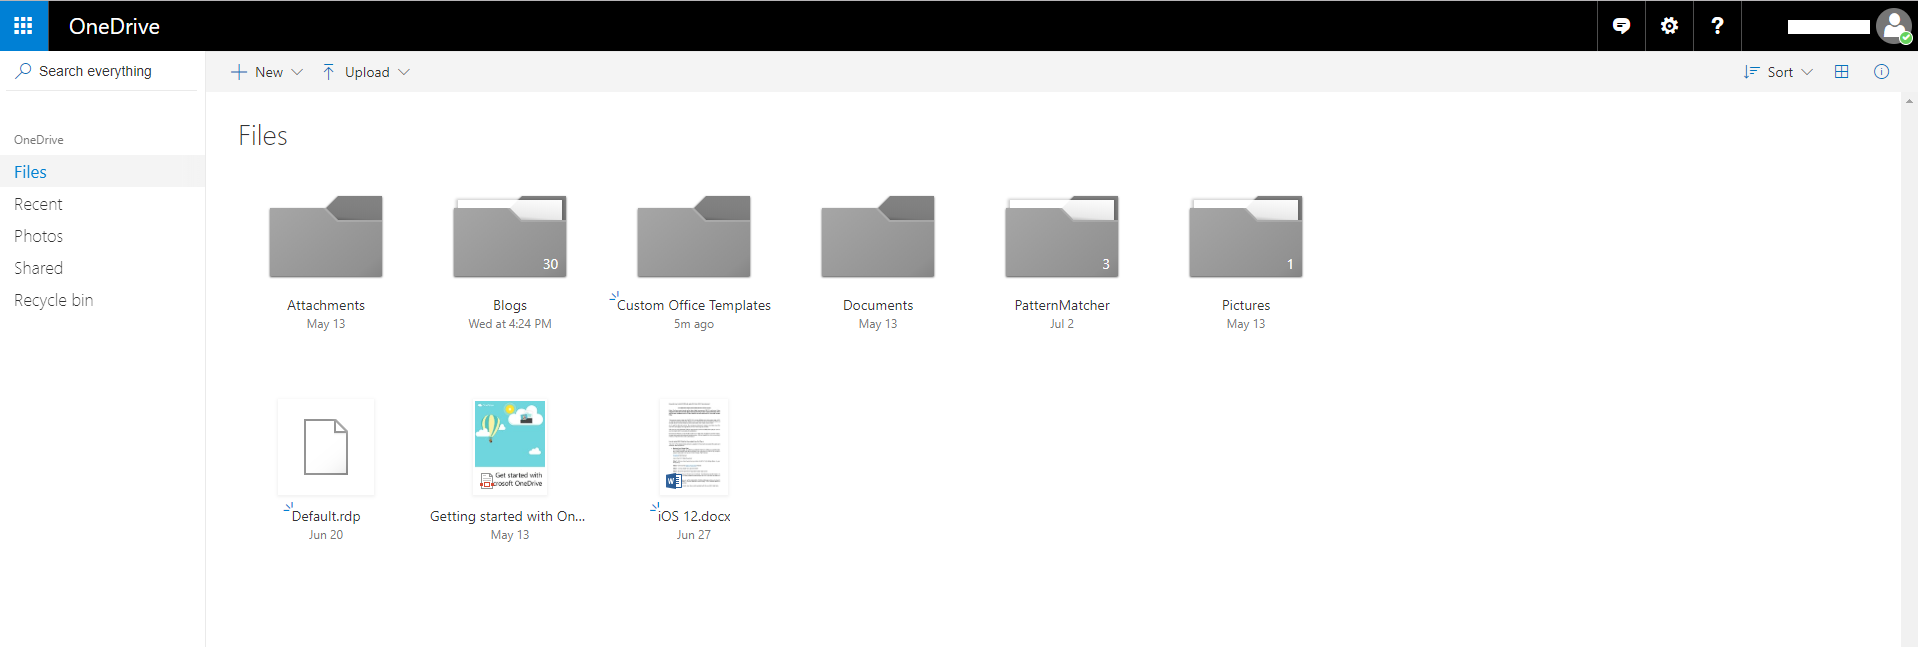
Task: Click the PatternMatcher folder name
Action: pyautogui.click(x=1062, y=305)
